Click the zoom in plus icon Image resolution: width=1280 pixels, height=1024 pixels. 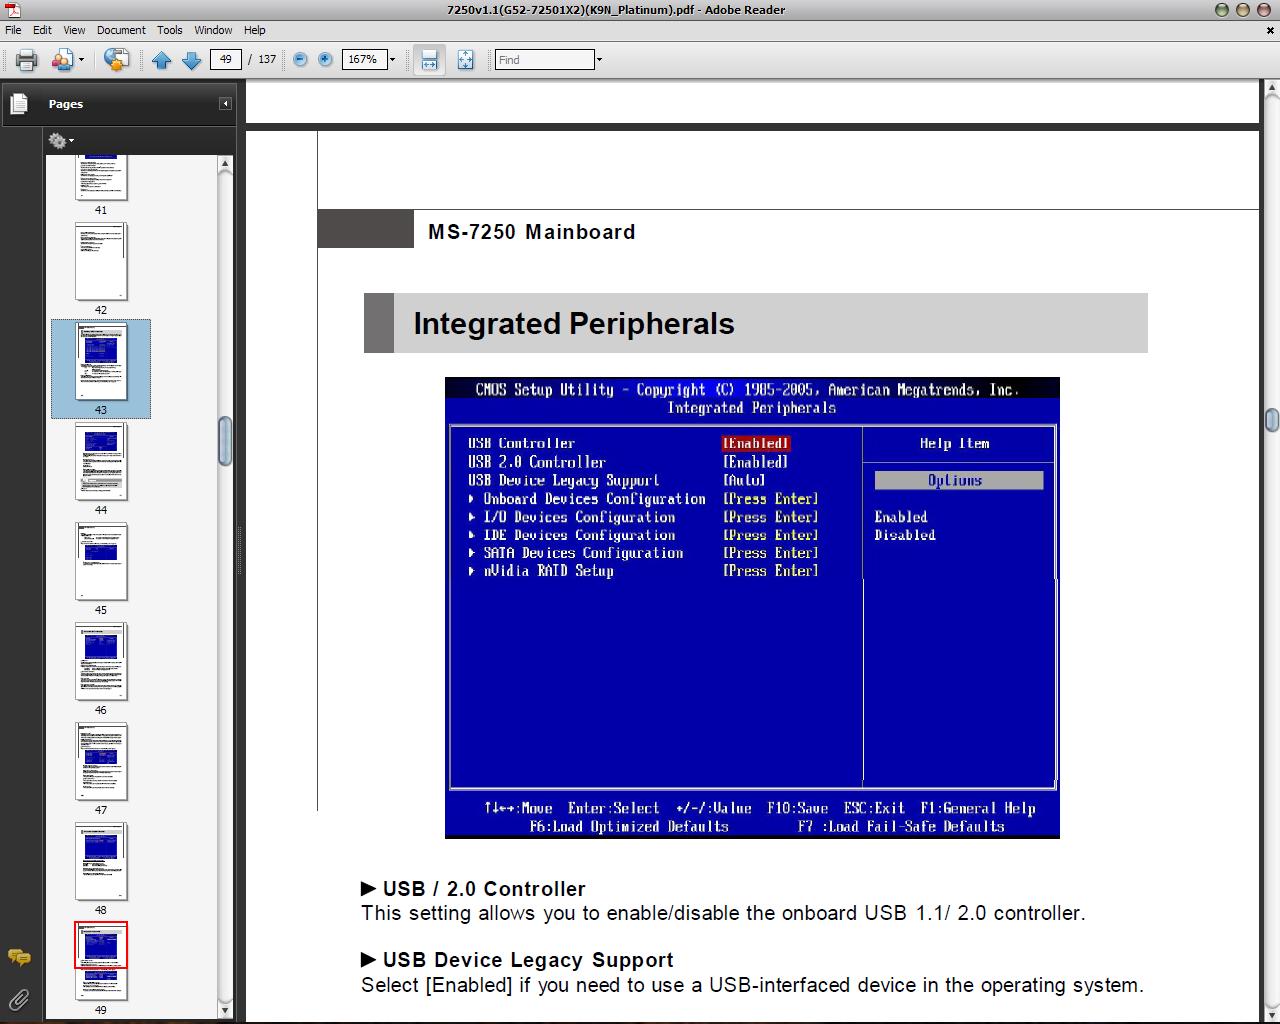click(325, 60)
